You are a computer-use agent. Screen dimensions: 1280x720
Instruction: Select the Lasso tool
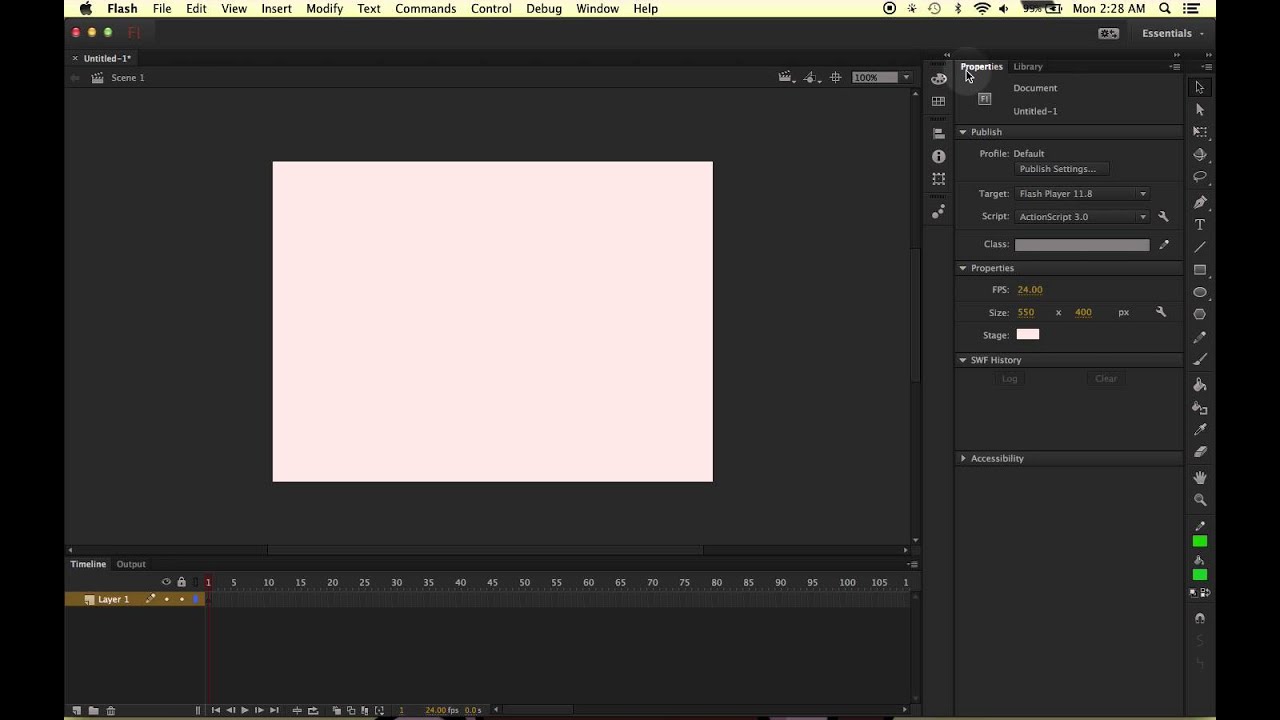[x=1200, y=176]
